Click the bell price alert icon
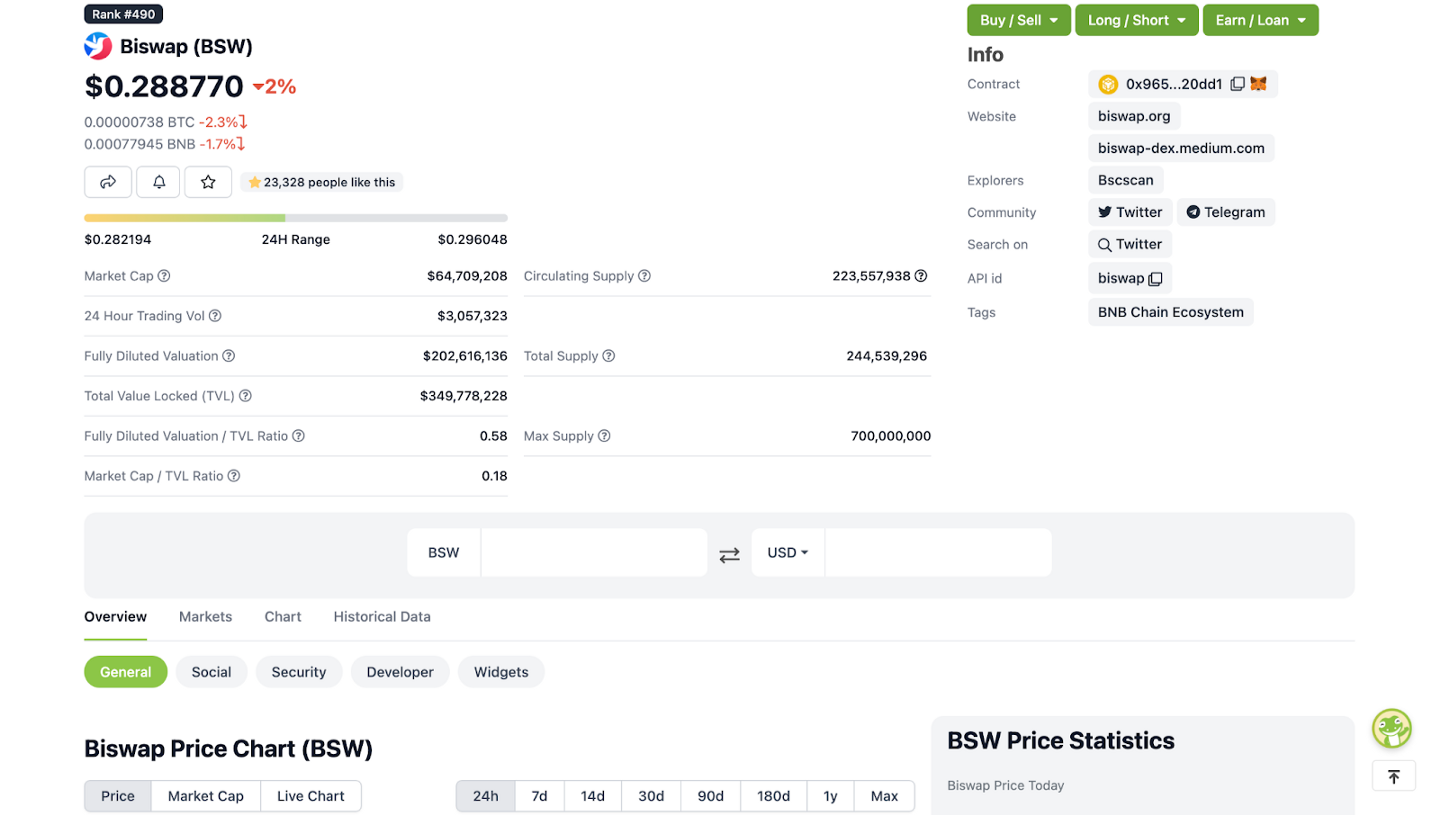 tap(158, 182)
